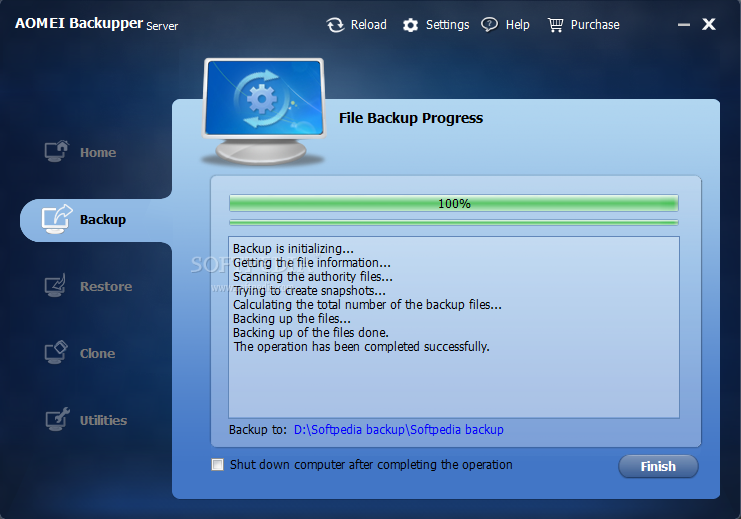Click the 'File Backup Progress' heading
Image resolution: width=741 pixels, height=519 pixels.
click(x=411, y=118)
